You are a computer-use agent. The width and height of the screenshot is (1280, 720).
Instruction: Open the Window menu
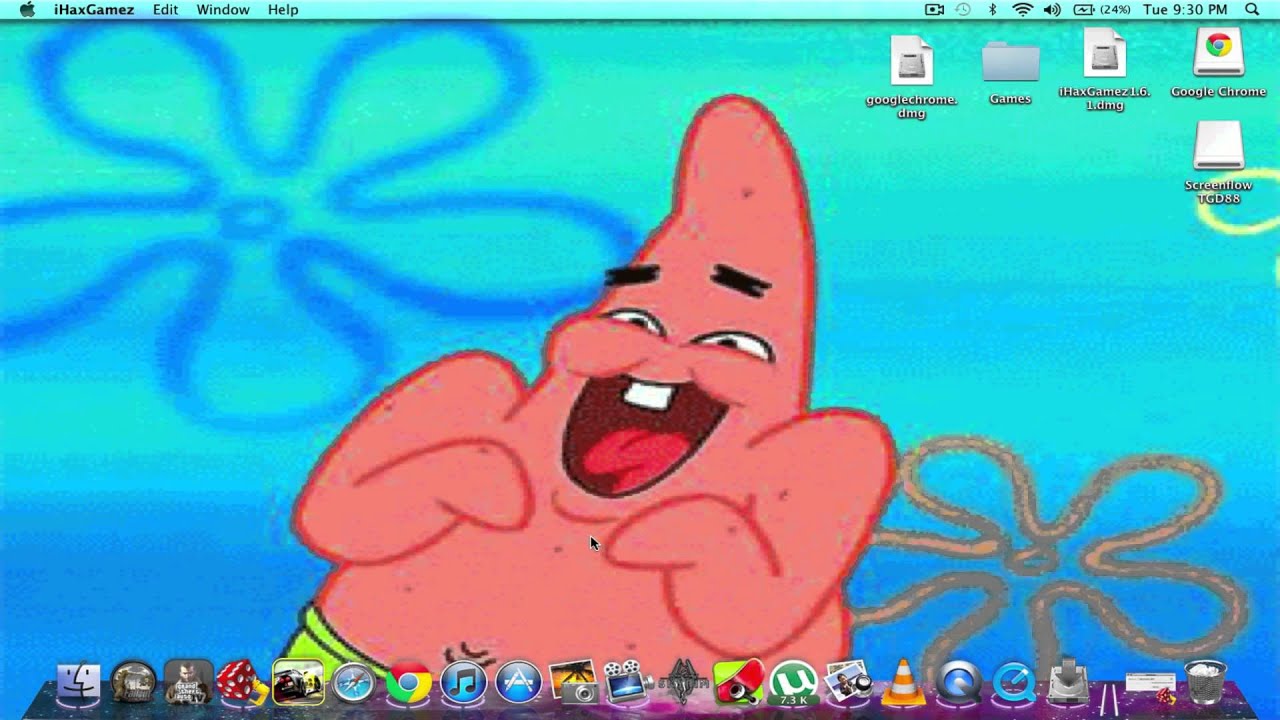tap(223, 9)
